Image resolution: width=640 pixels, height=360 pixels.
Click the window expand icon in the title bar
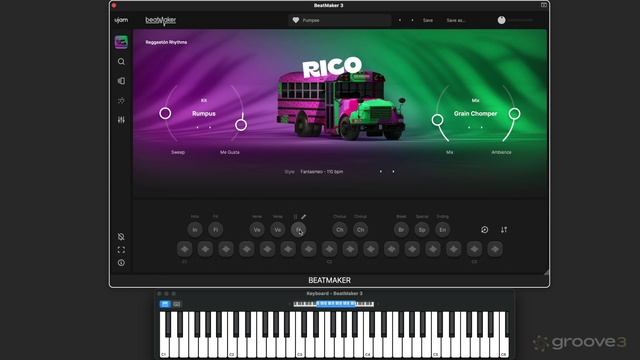click(544, 5)
